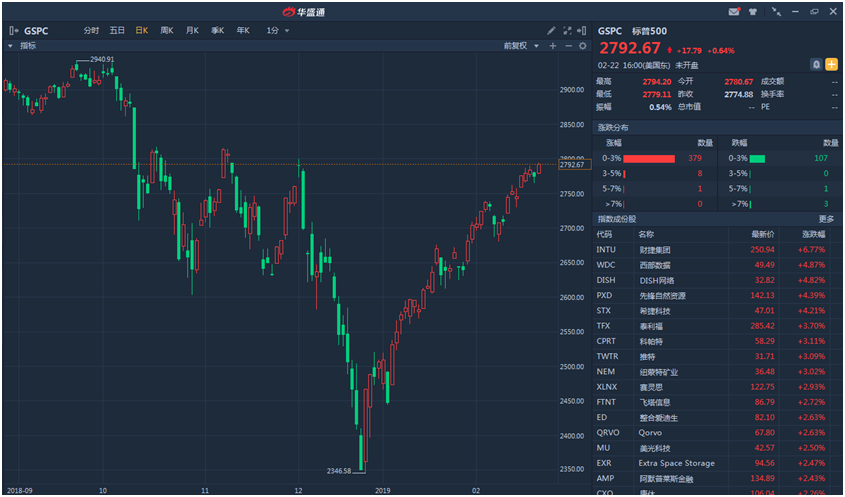Click the compact window arrows icon
Image resolution: width=845 pixels, height=497 pixels.
(x=777, y=11)
